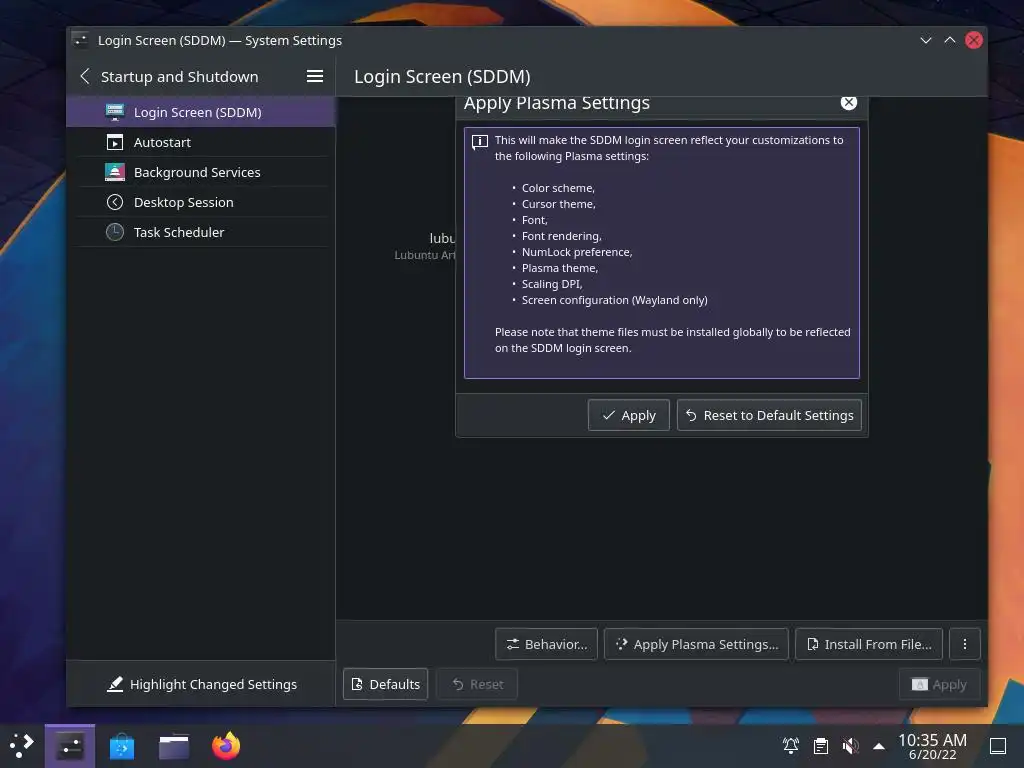Click the Background Services bell icon
The height and width of the screenshot is (768, 1024).
(115, 172)
